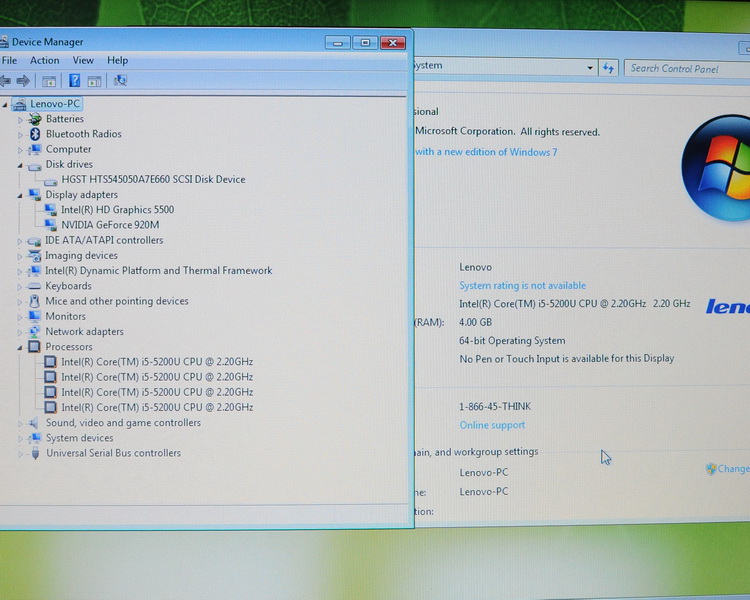Click the IDE ATA/ATAPI controllers icon
This screenshot has width=750, height=600.
tap(34, 241)
